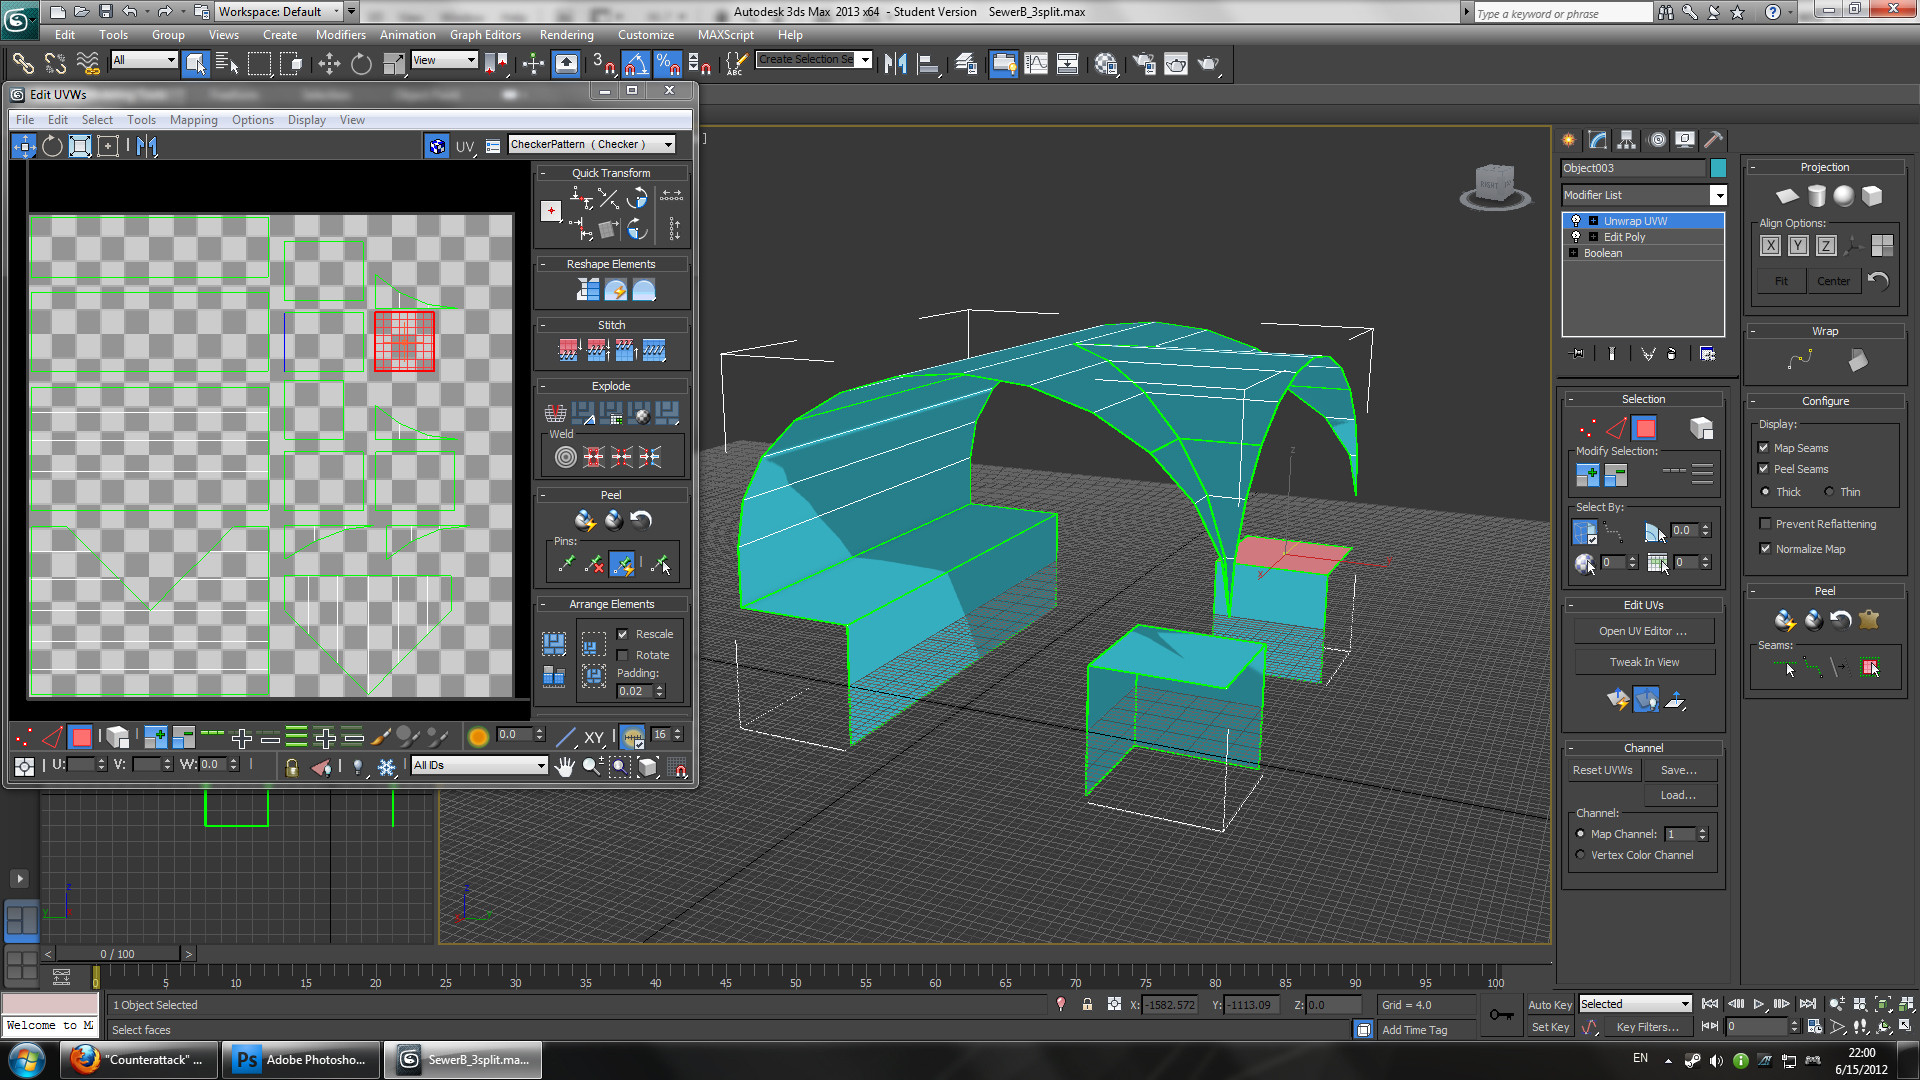
Task: Open the Curve Editor icon
Action: (1036, 64)
